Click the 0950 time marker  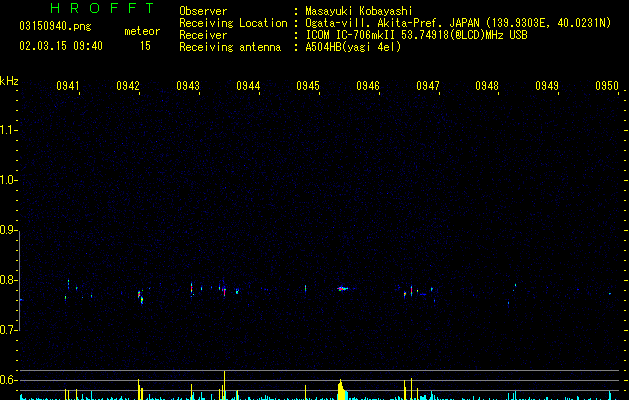point(607,85)
